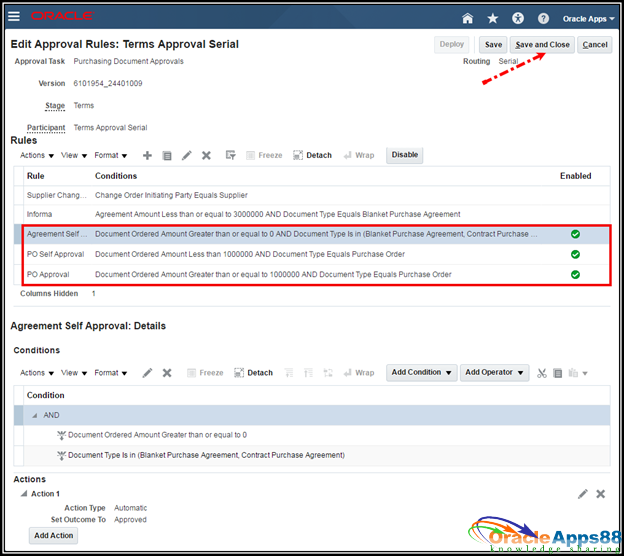Cancel editing approval rules
Image resolution: width=624 pixels, height=556 pixels.
(x=595, y=45)
